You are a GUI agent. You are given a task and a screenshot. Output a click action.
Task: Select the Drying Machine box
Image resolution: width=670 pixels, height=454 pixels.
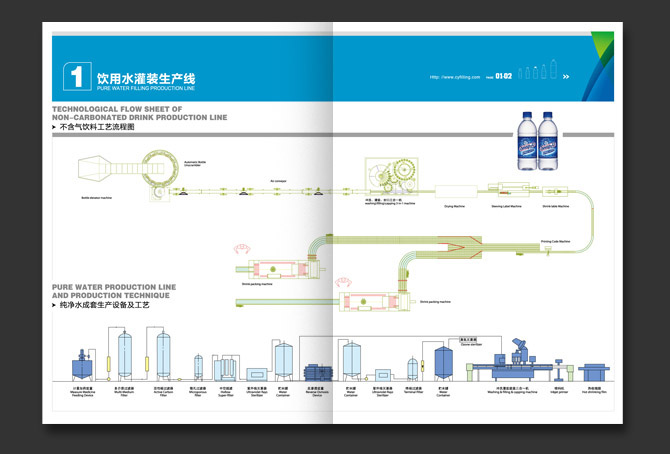pyautogui.click(x=456, y=192)
